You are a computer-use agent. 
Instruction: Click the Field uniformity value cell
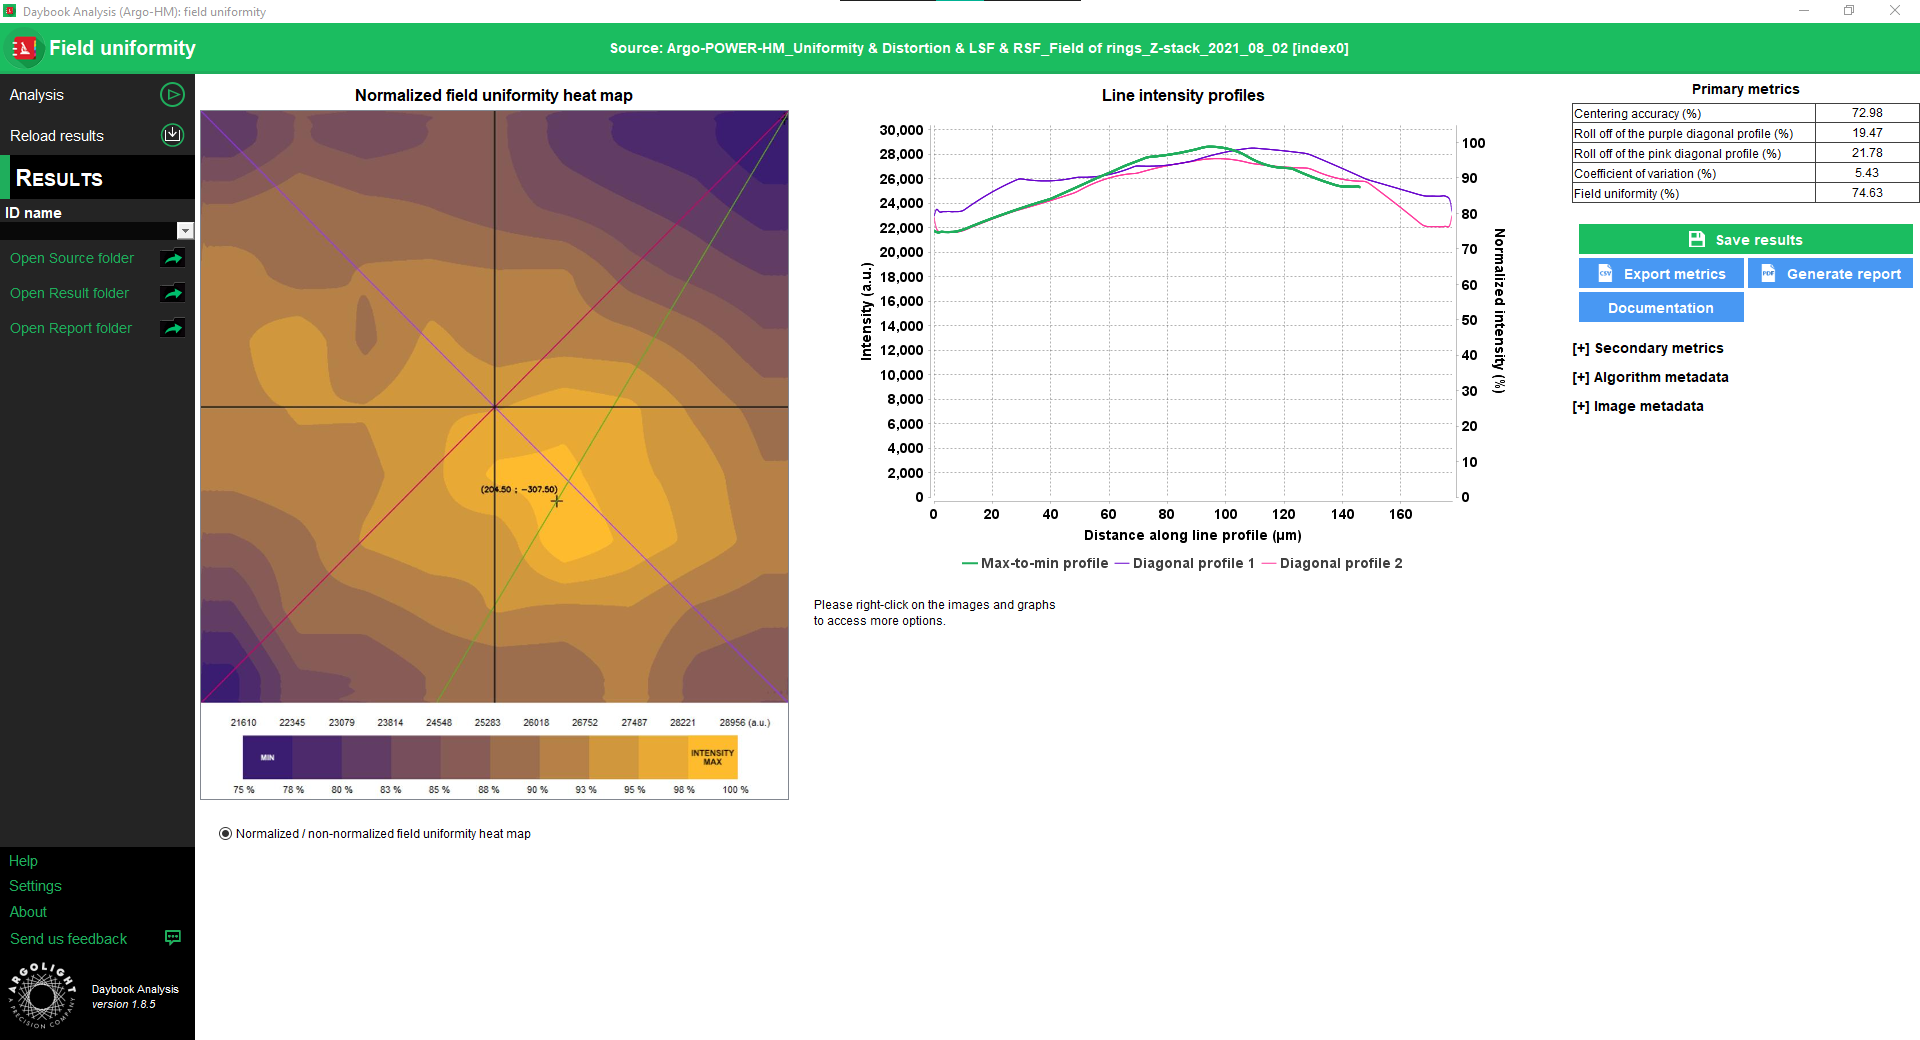tap(1866, 193)
